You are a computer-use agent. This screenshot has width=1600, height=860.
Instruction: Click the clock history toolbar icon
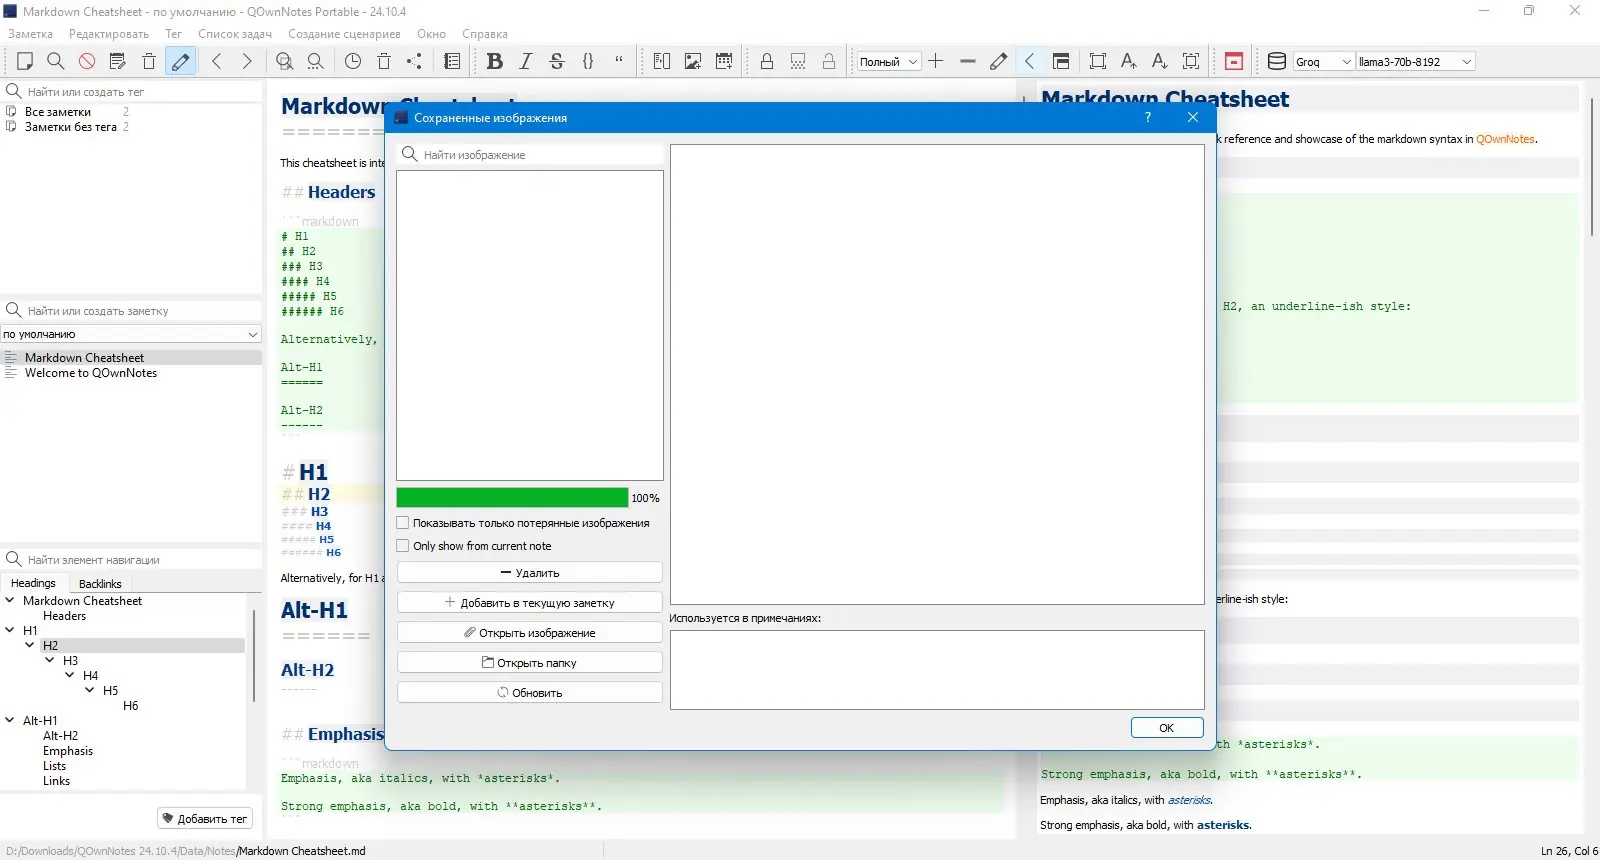(x=353, y=61)
